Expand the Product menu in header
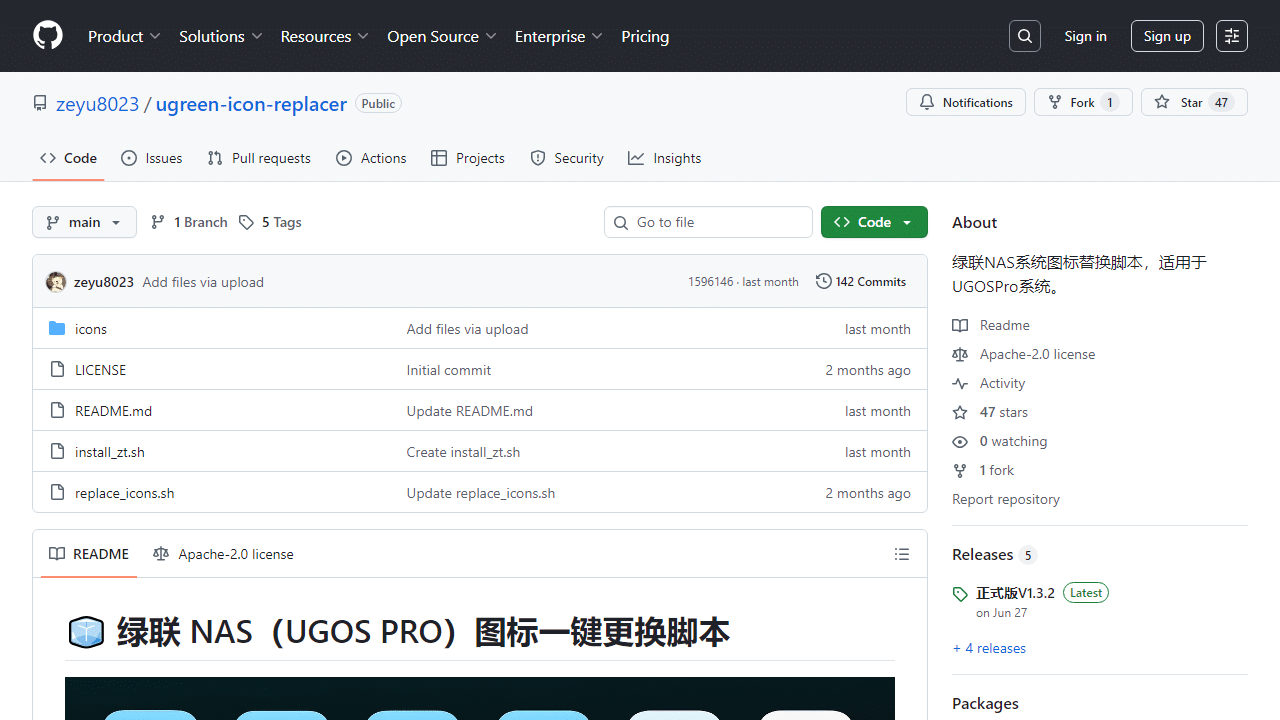Viewport: 1280px width, 720px height. [124, 36]
